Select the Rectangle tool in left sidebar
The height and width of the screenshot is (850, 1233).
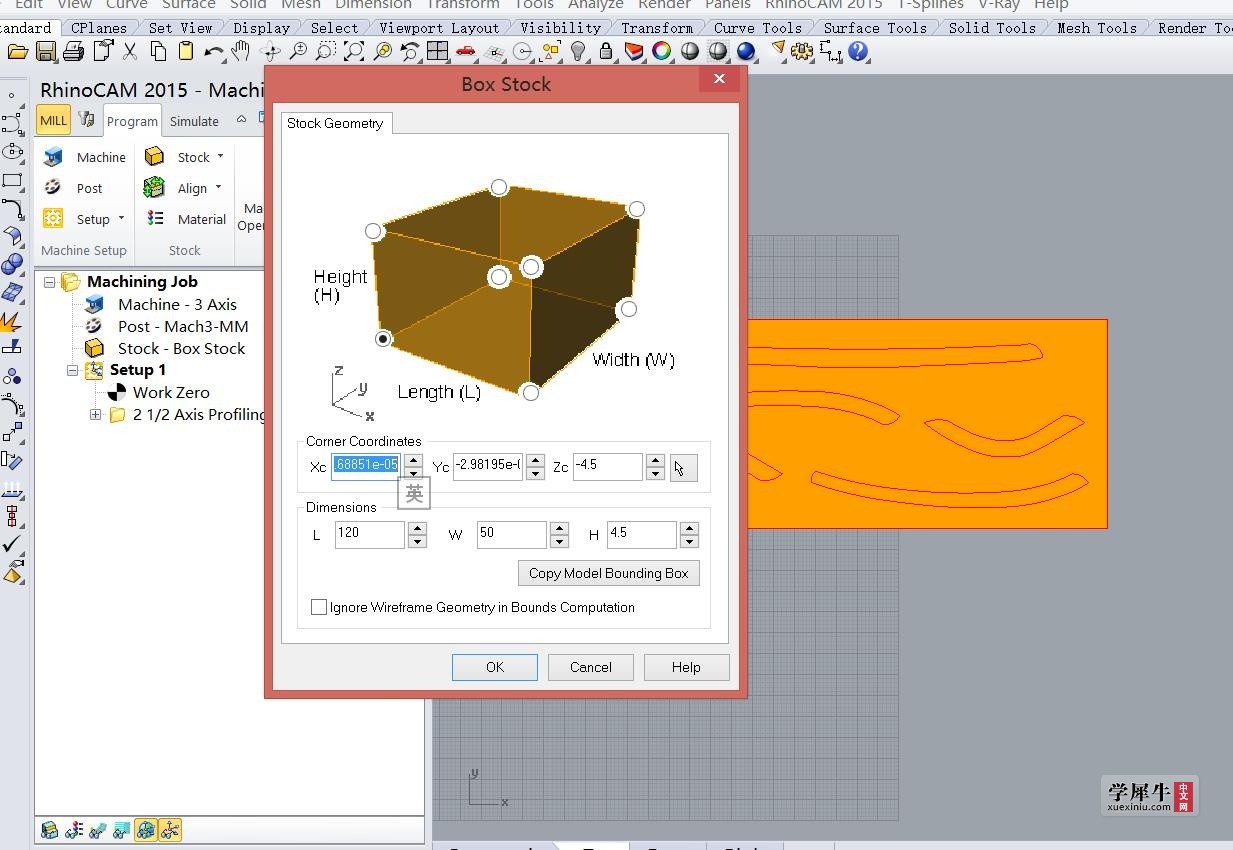click(x=12, y=181)
